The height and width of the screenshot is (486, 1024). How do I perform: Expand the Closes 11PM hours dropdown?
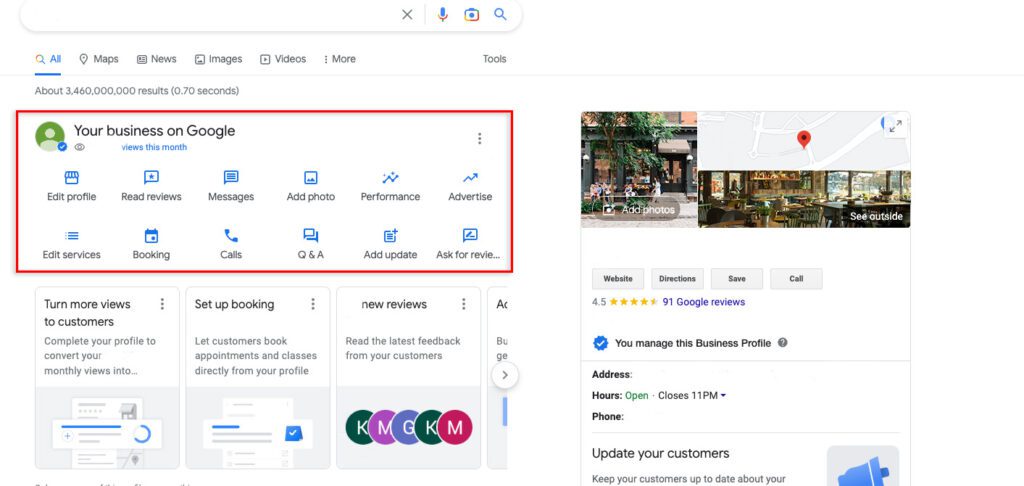pyautogui.click(x=723, y=395)
